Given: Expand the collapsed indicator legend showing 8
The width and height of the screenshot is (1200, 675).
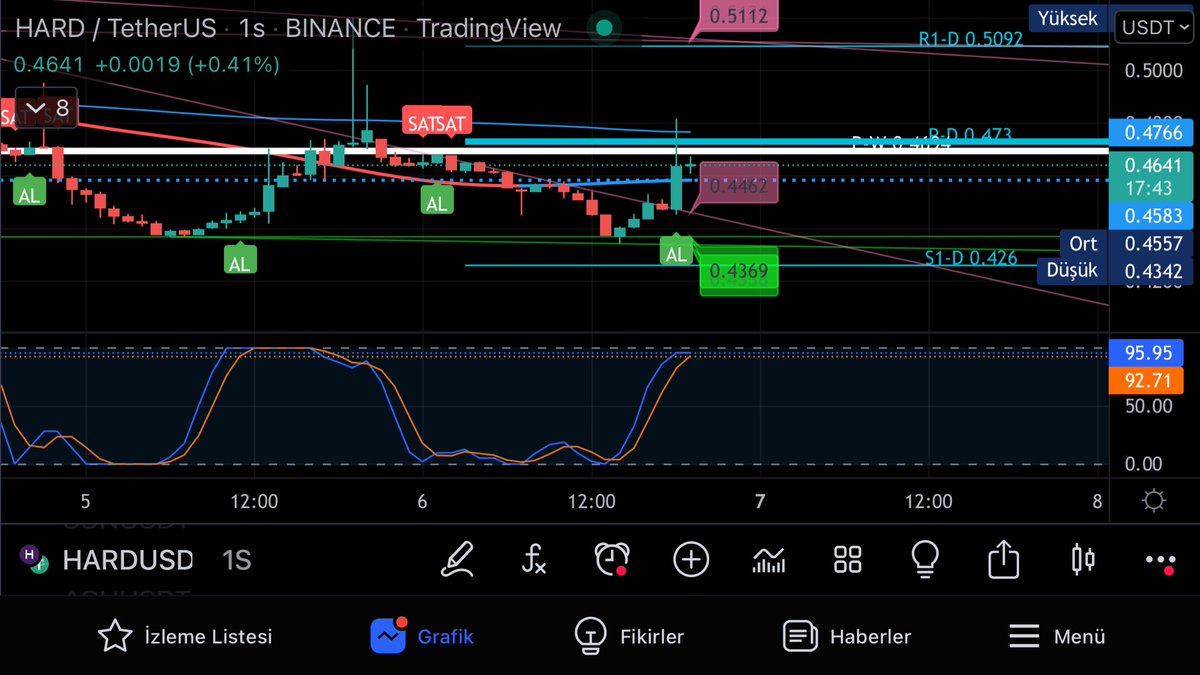Looking at the screenshot, I should pyautogui.click(x=47, y=108).
